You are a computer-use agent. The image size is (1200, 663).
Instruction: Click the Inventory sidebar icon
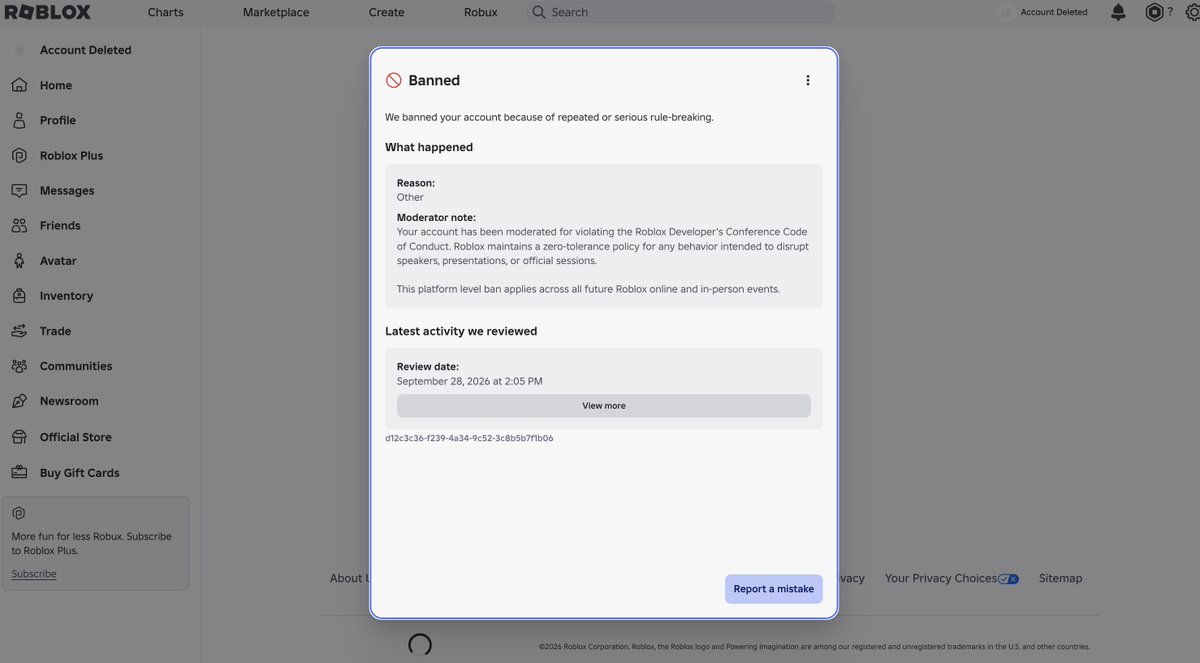pos(19,296)
